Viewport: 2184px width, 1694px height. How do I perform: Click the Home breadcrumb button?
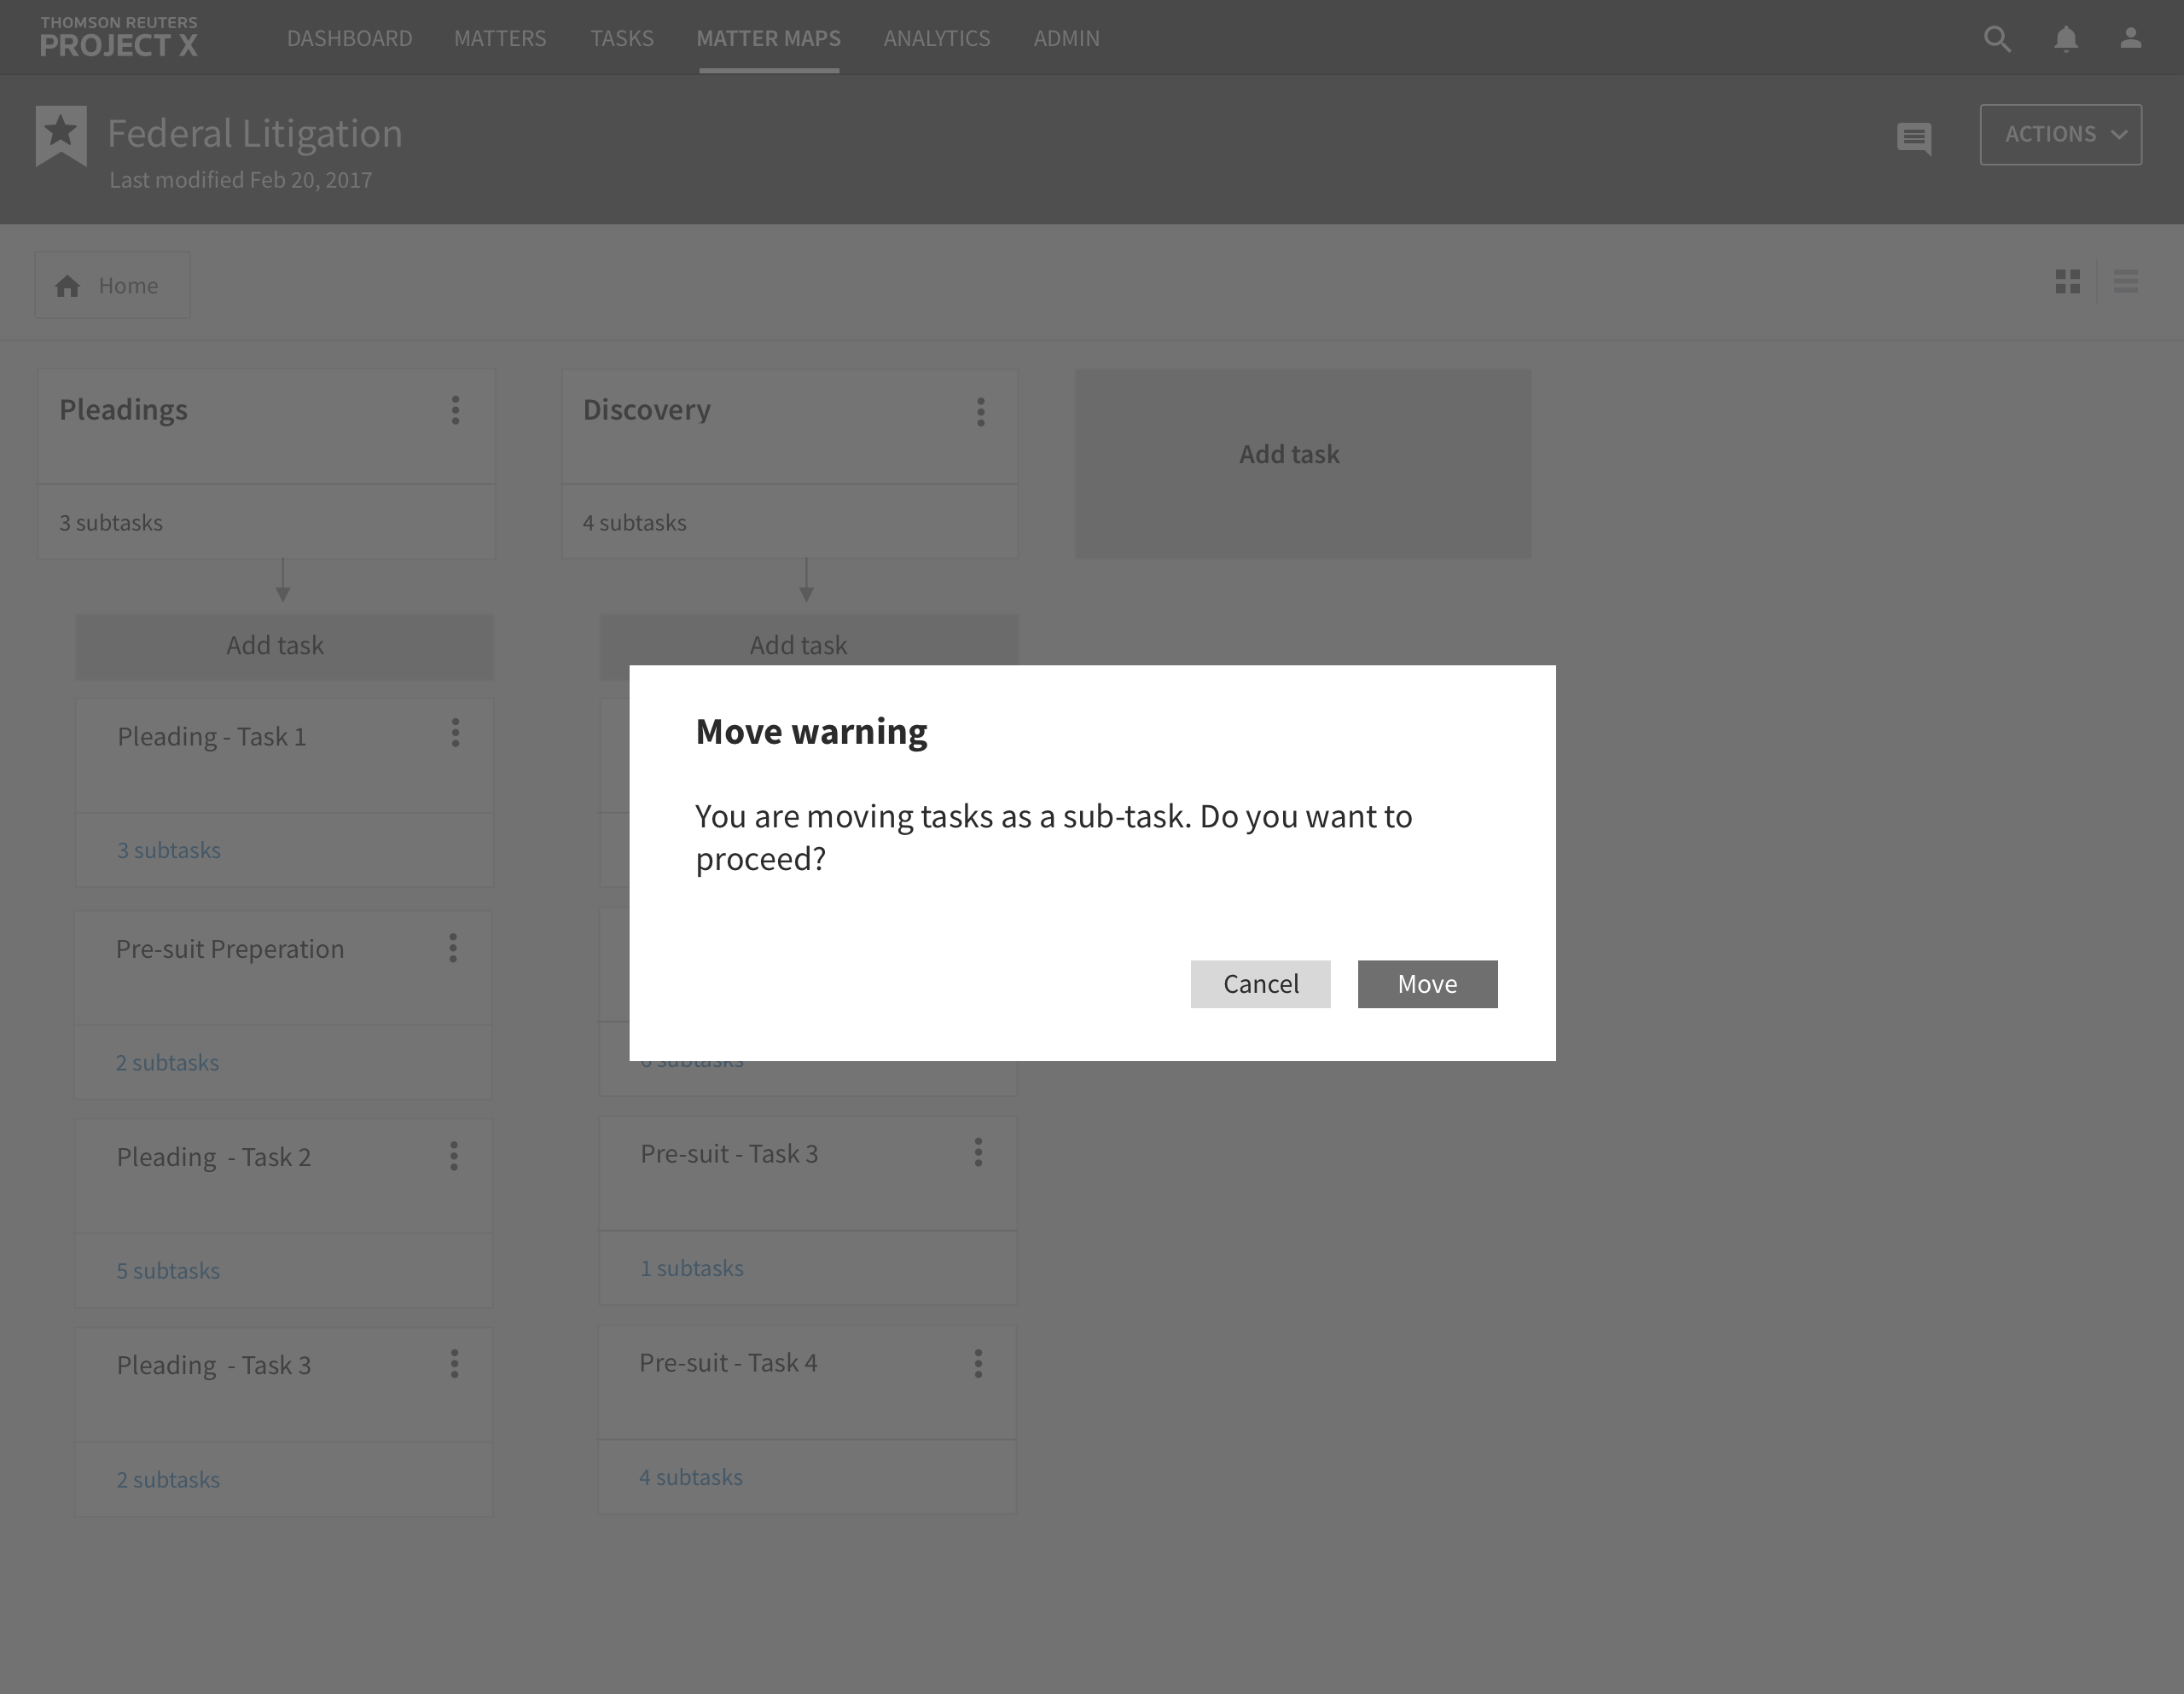tap(112, 286)
